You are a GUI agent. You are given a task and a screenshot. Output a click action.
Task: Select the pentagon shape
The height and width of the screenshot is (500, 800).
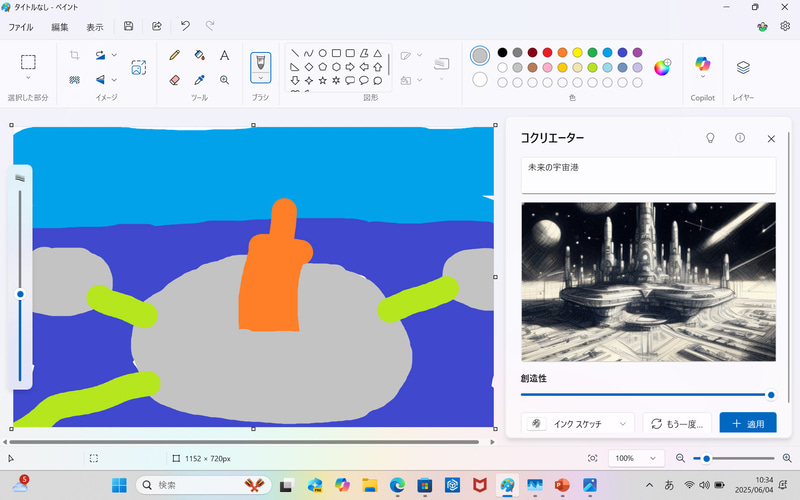322,66
